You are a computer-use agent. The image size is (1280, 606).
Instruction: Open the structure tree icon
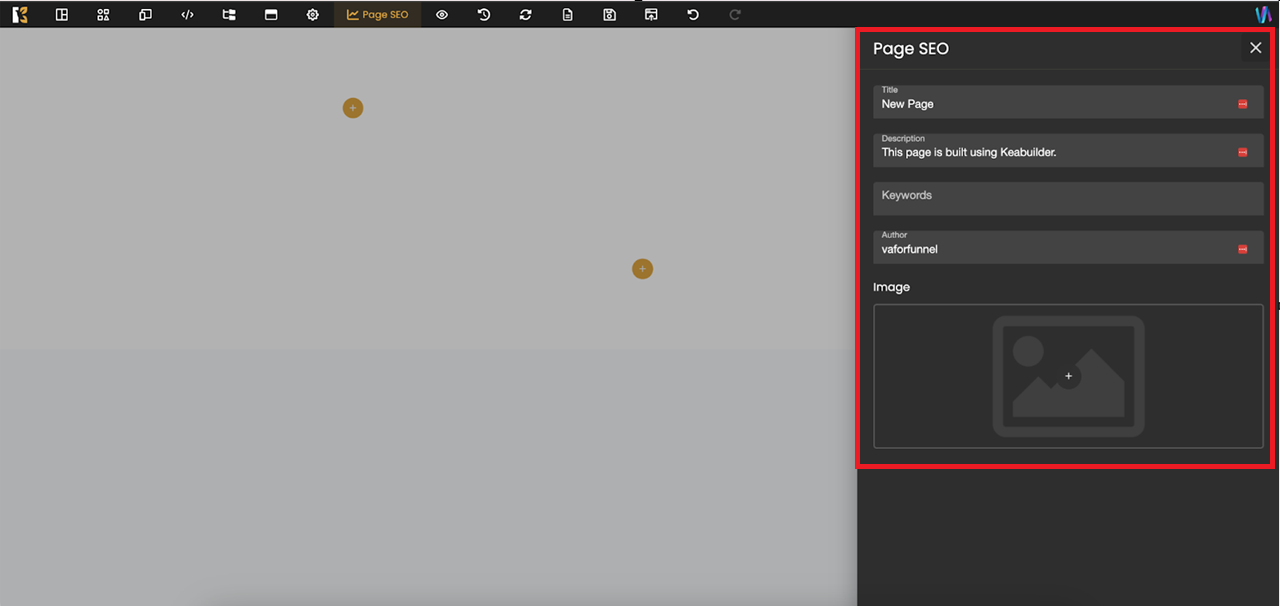229,15
